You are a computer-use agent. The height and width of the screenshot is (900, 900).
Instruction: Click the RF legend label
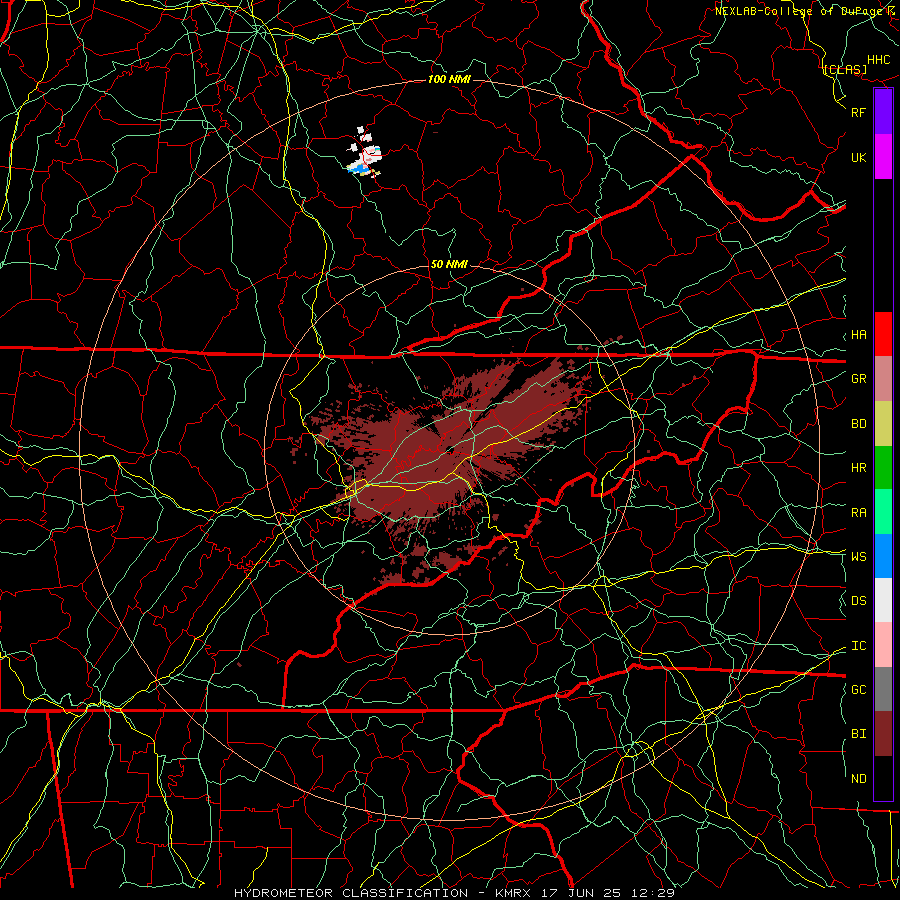pyautogui.click(x=859, y=112)
